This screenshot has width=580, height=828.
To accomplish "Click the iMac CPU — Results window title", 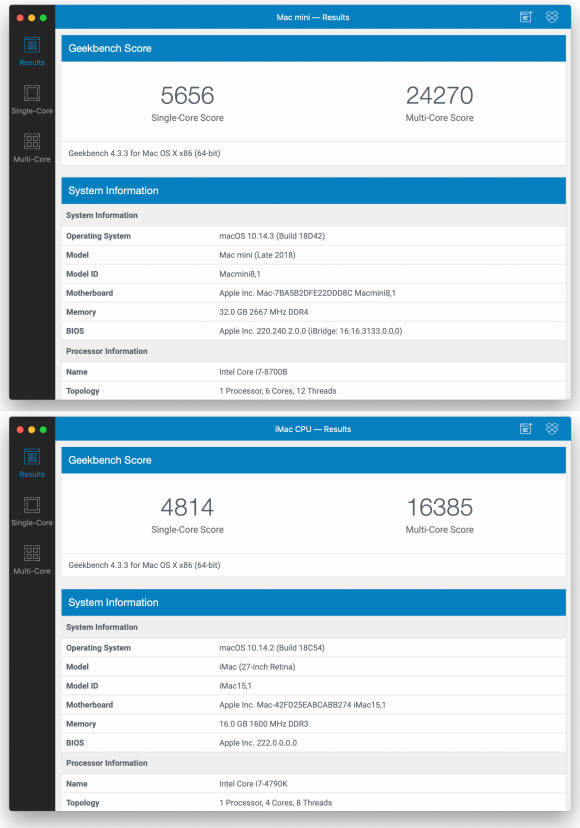I will [313, 429].
